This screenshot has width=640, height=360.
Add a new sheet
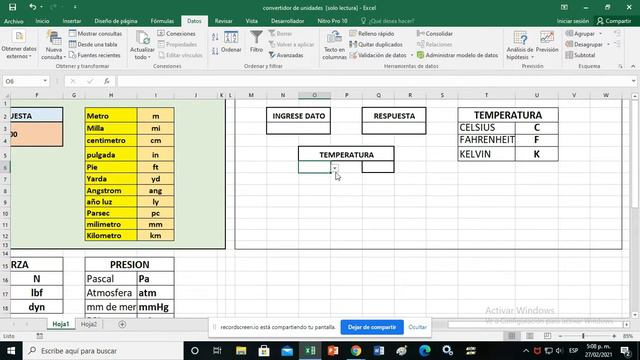(122, 324)
